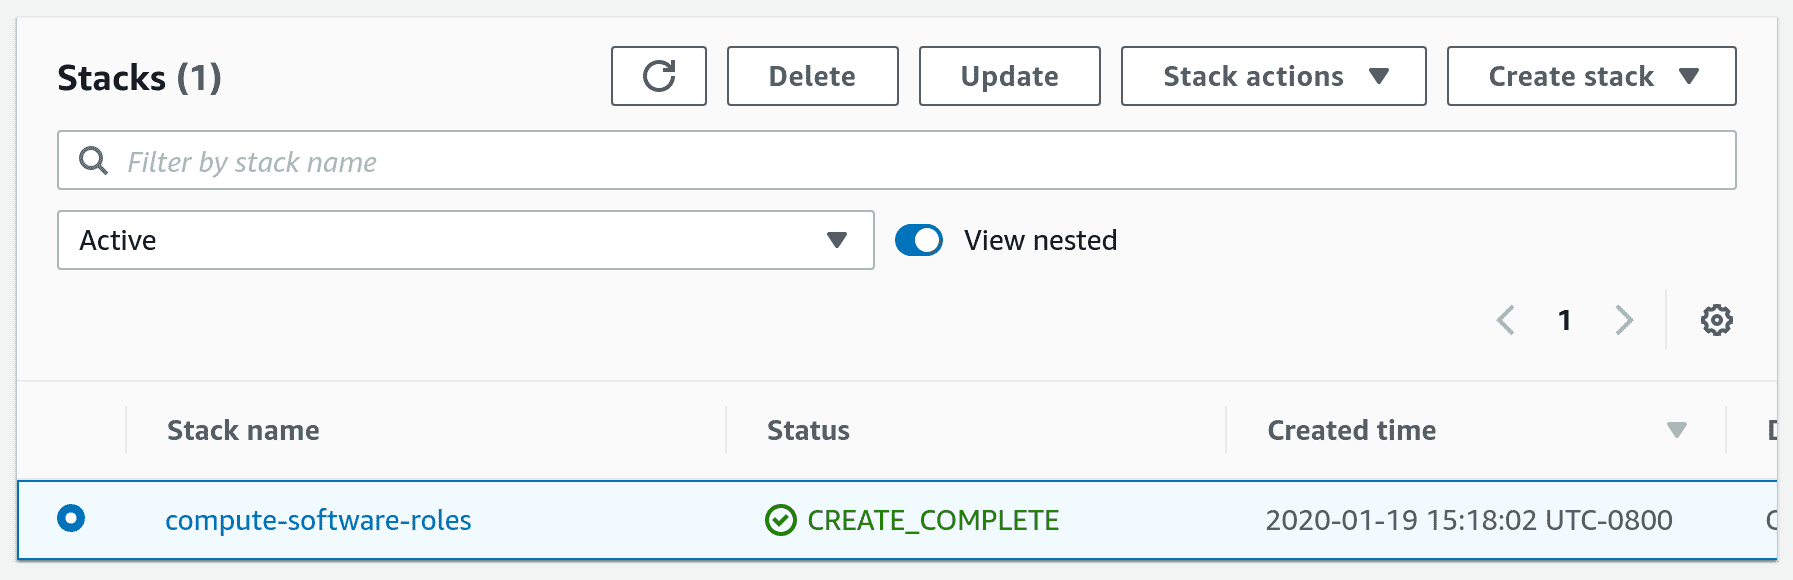
Task: Open table preferences with the gear icon
Action: (1716, 320)
